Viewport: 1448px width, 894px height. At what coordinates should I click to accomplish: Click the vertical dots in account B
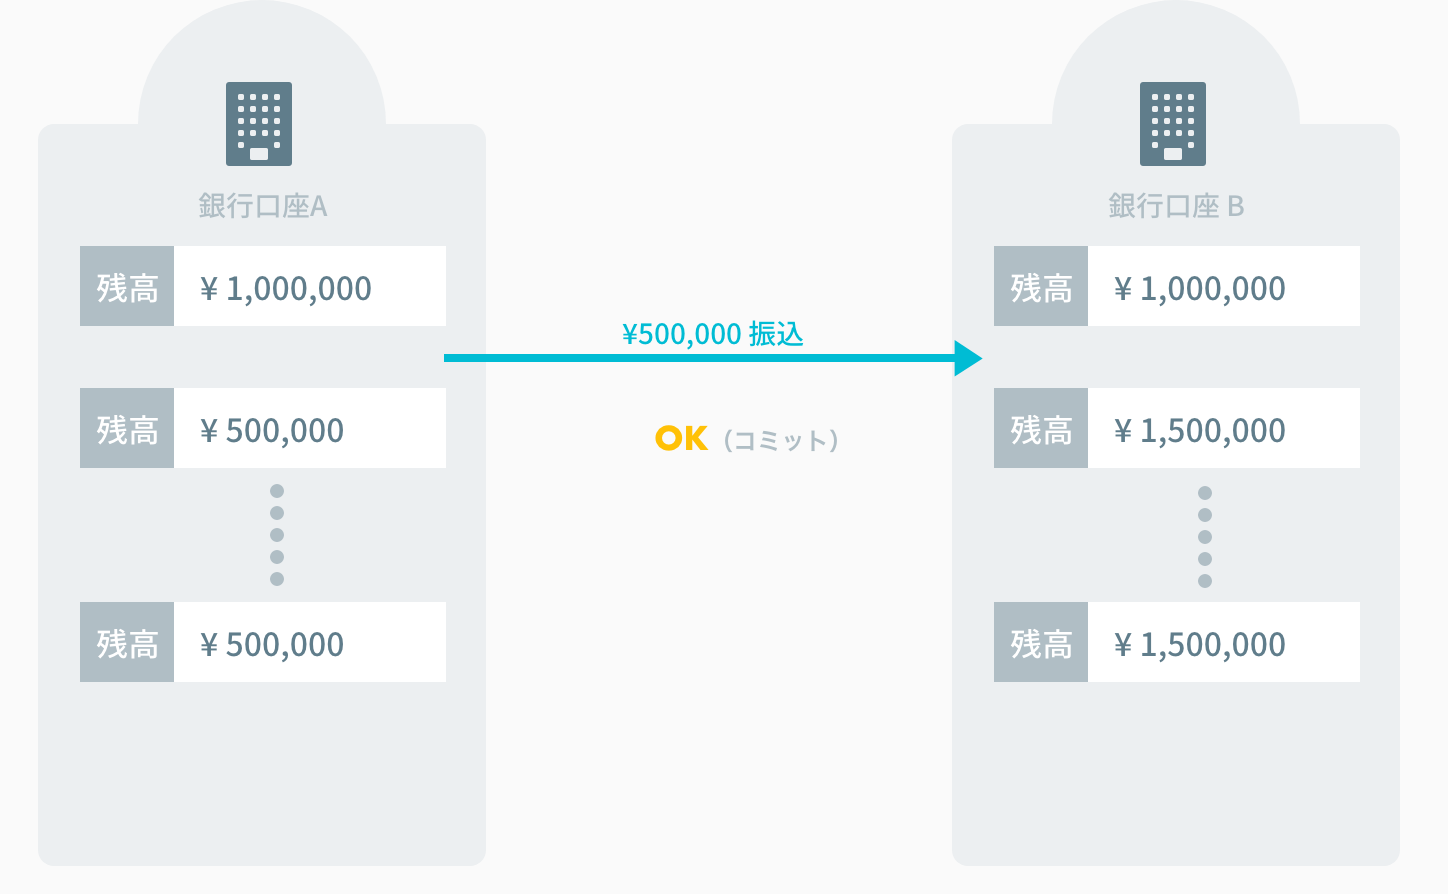pos(1205,537)
